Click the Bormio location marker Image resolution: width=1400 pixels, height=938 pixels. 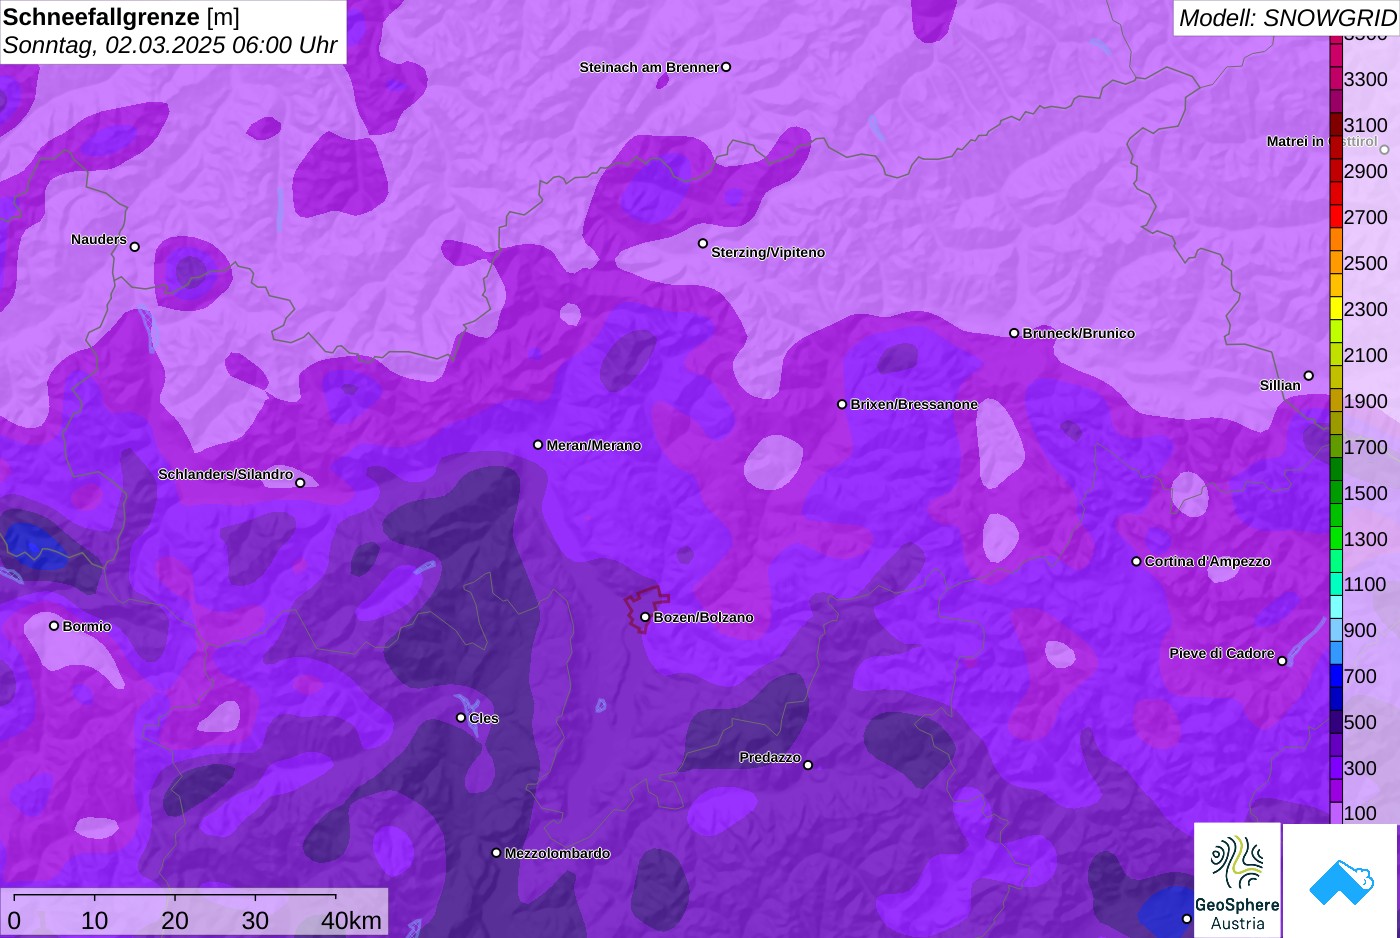point(54,626)
